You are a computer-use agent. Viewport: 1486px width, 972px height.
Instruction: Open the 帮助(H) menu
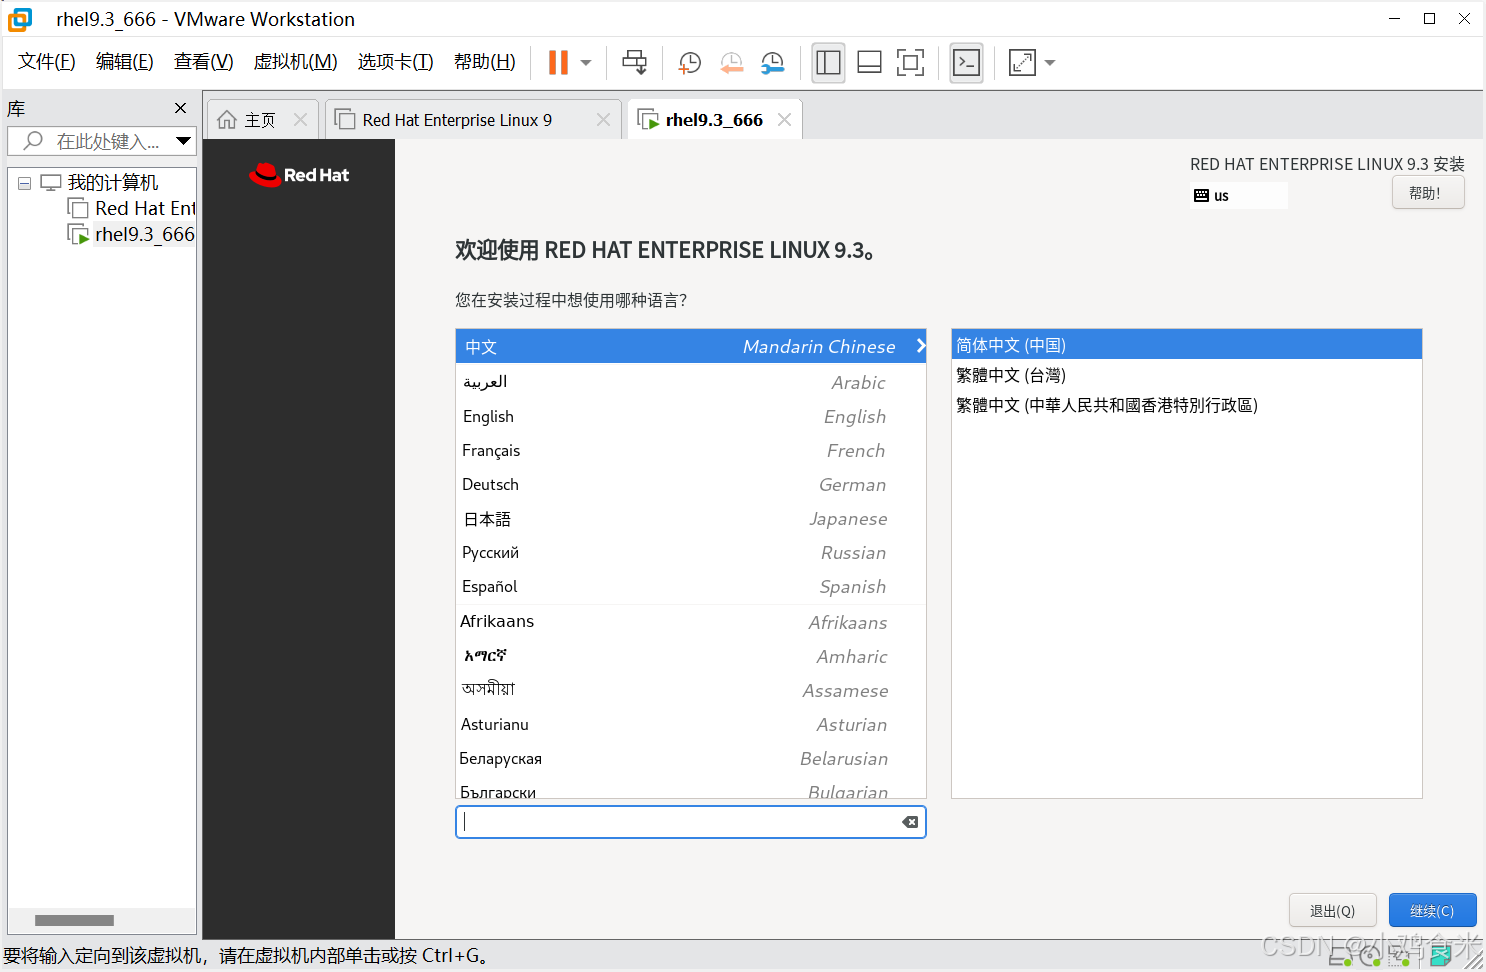point(485,62)
